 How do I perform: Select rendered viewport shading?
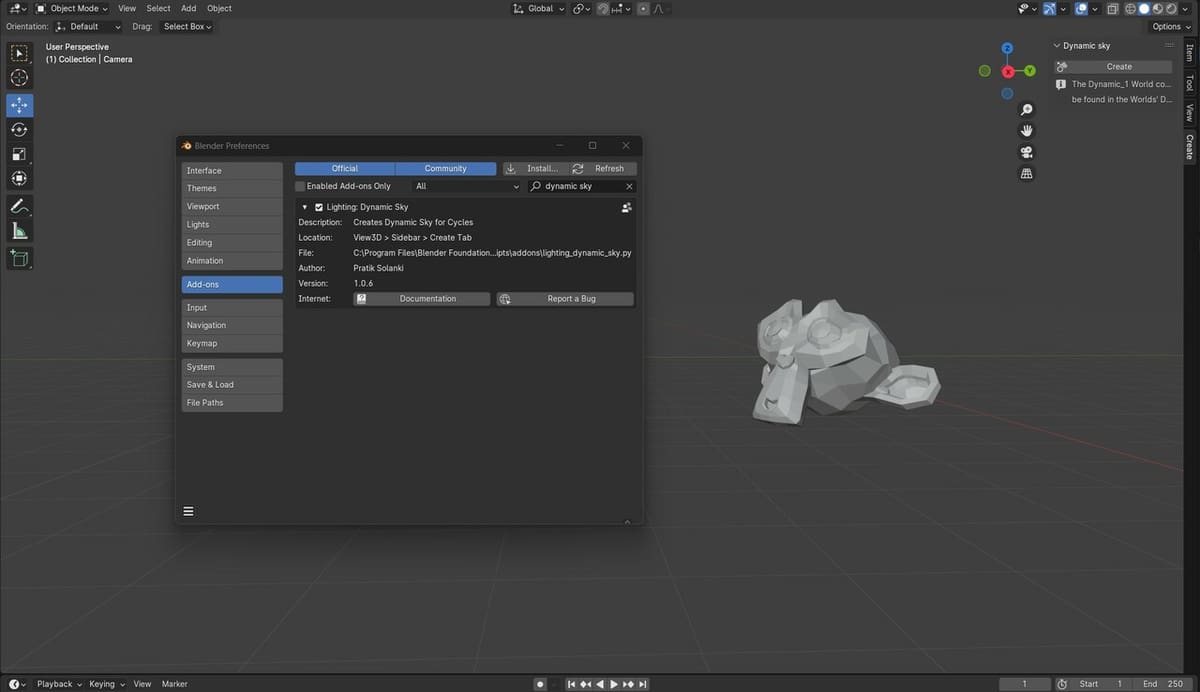pos(1170,9)
